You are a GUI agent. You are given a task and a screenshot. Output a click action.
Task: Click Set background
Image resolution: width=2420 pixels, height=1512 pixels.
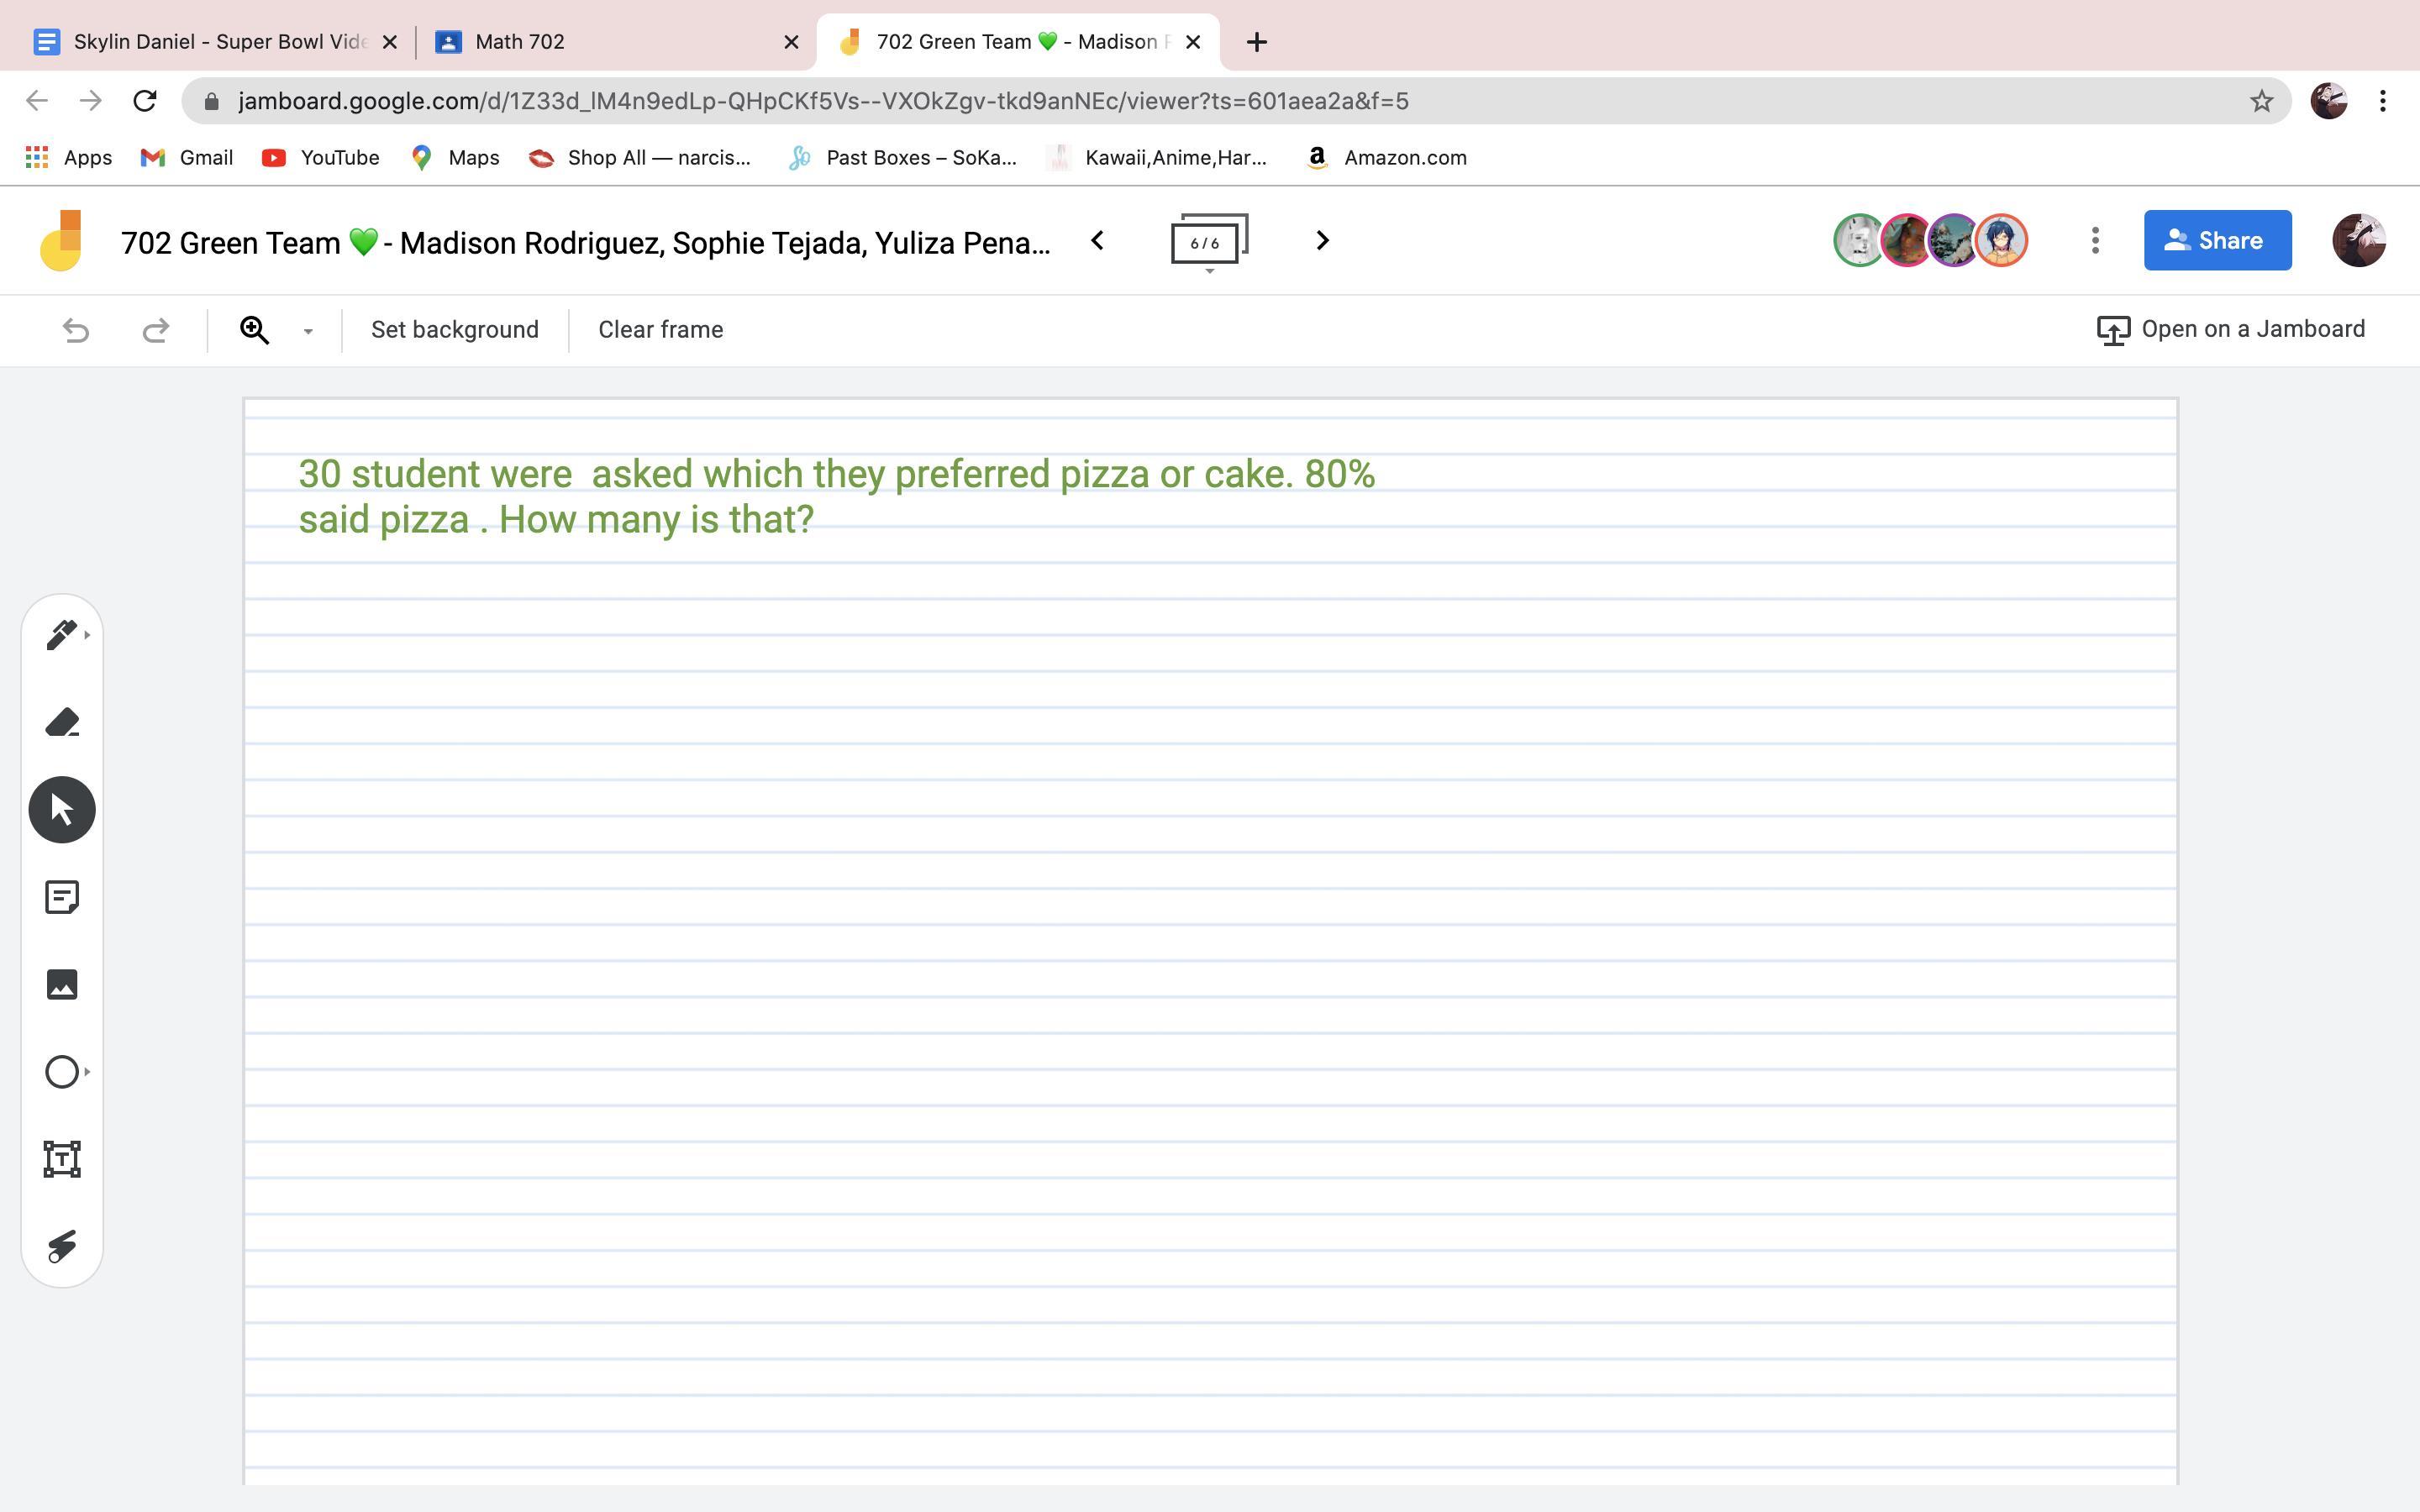tap(454, 330)
